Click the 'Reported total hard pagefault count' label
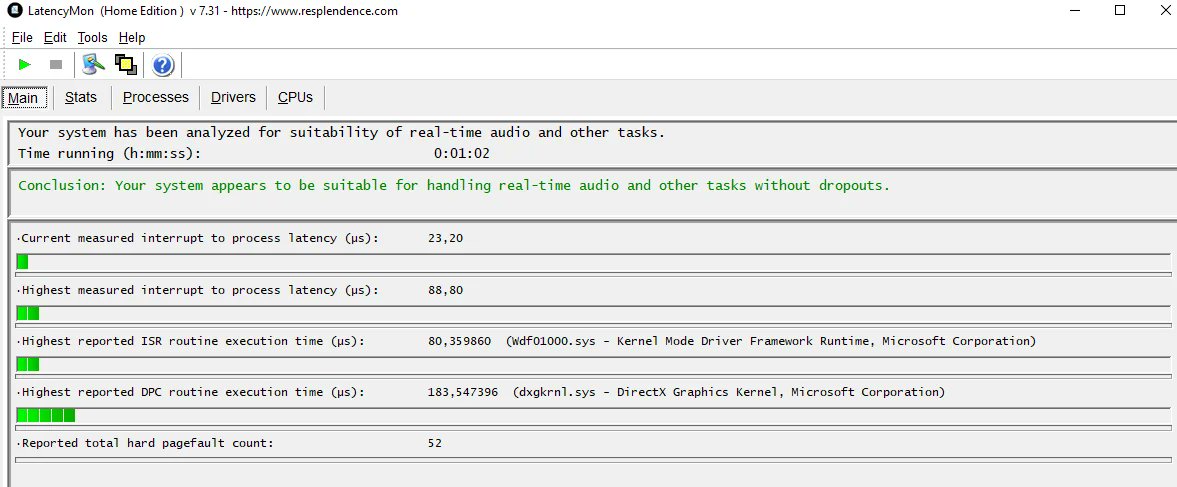 148,443
